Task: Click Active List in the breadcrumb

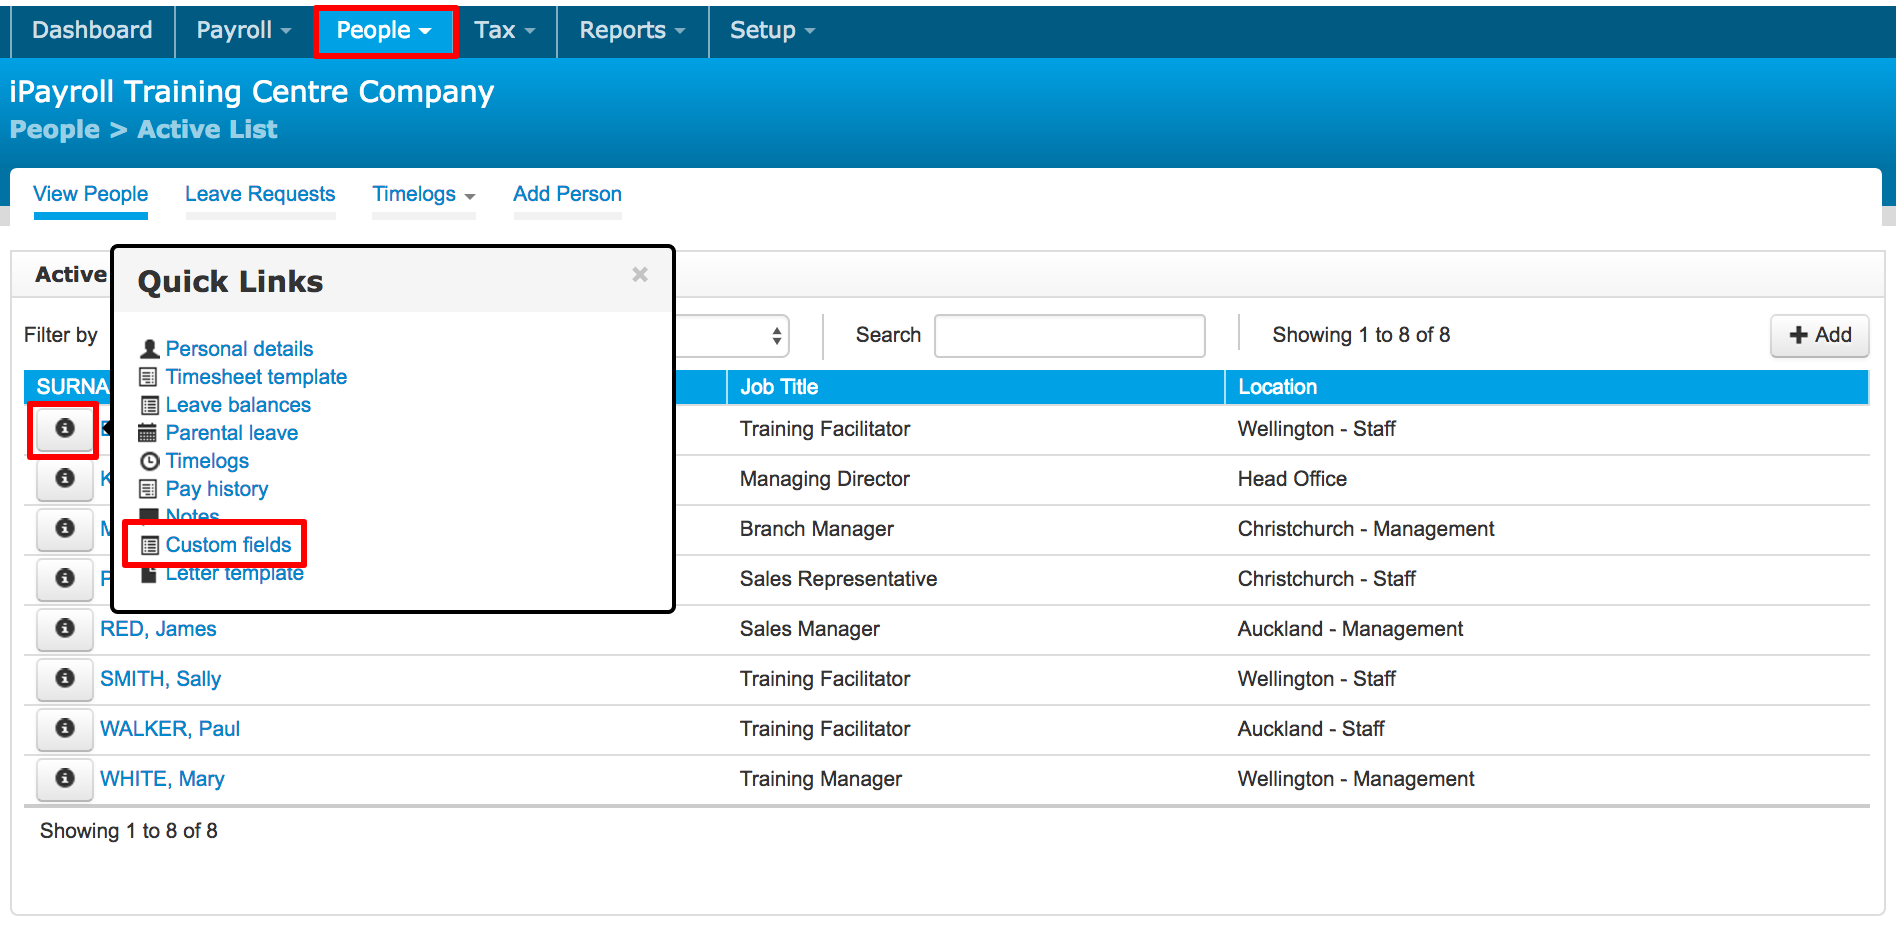Action: 207,130
